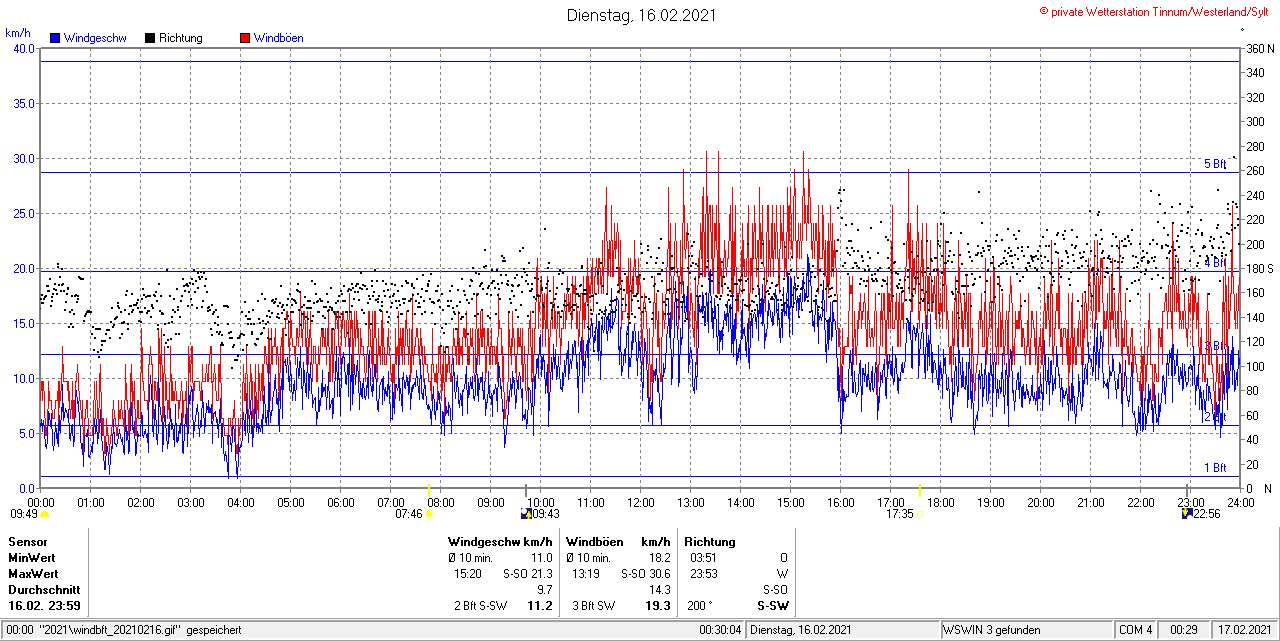Click the 09:43 moon time label
This screenshot has width=1280, height=641.
click(x=545, y=514)
